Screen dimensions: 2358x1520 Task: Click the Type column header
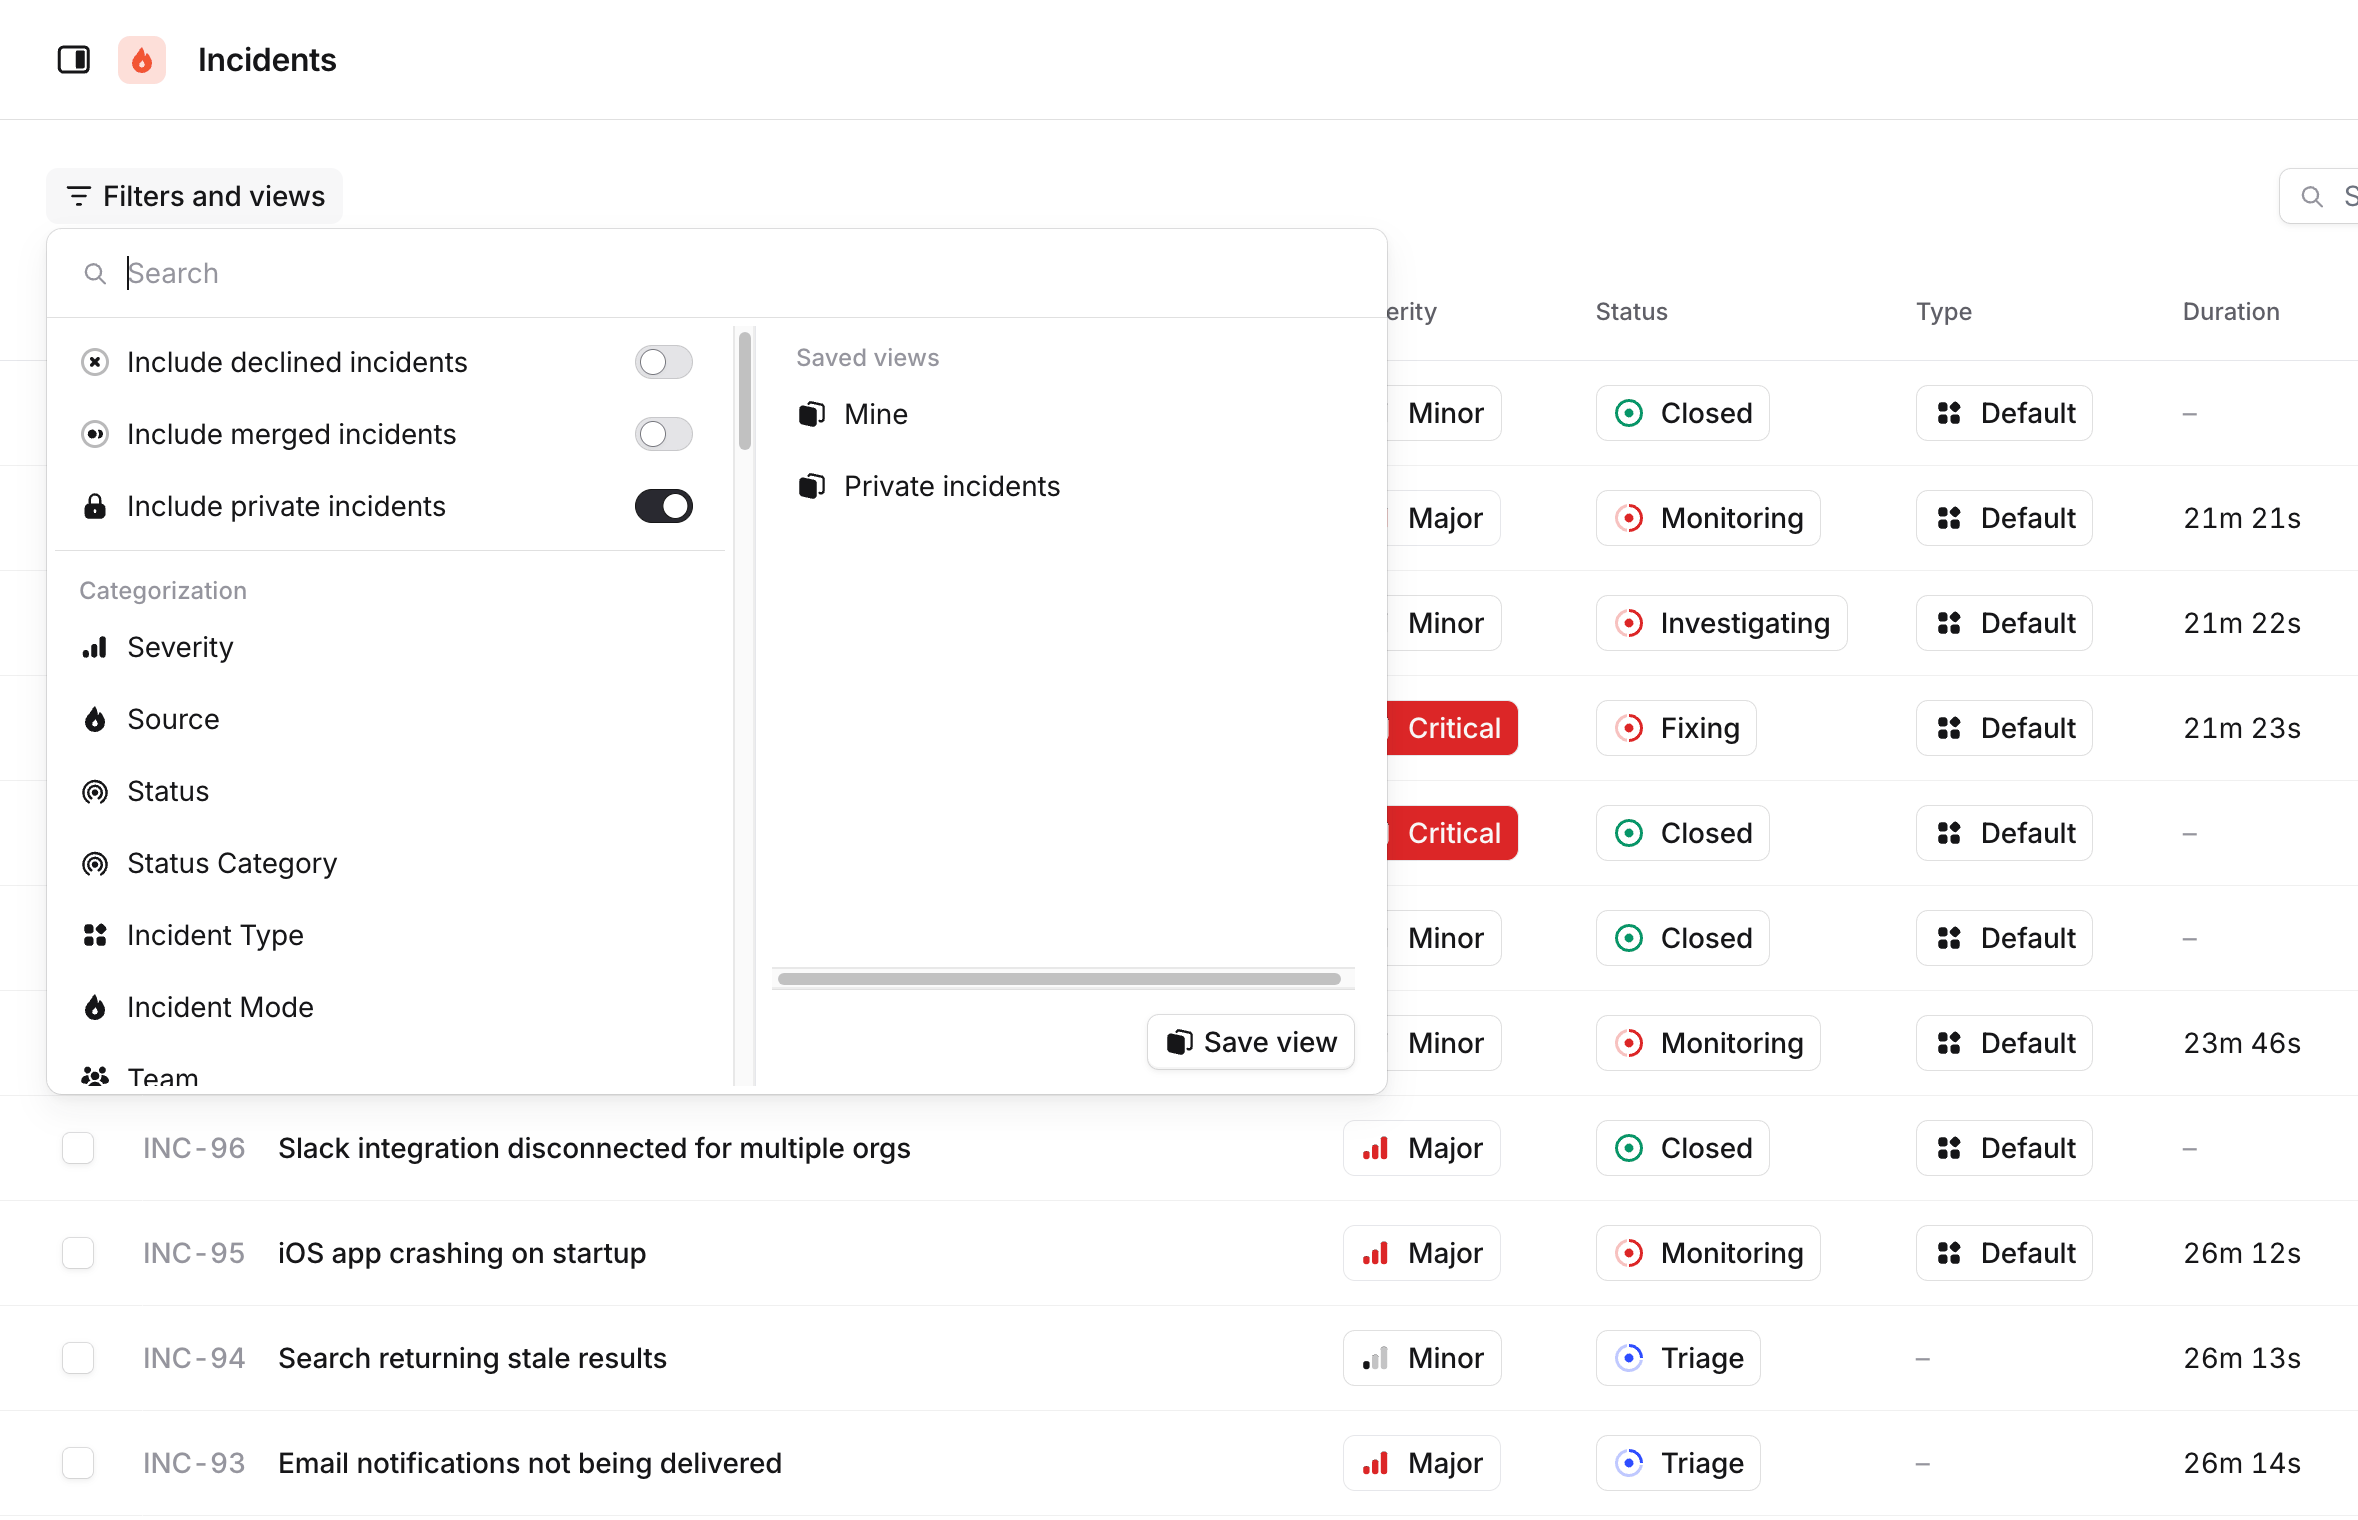[1943, 312]
